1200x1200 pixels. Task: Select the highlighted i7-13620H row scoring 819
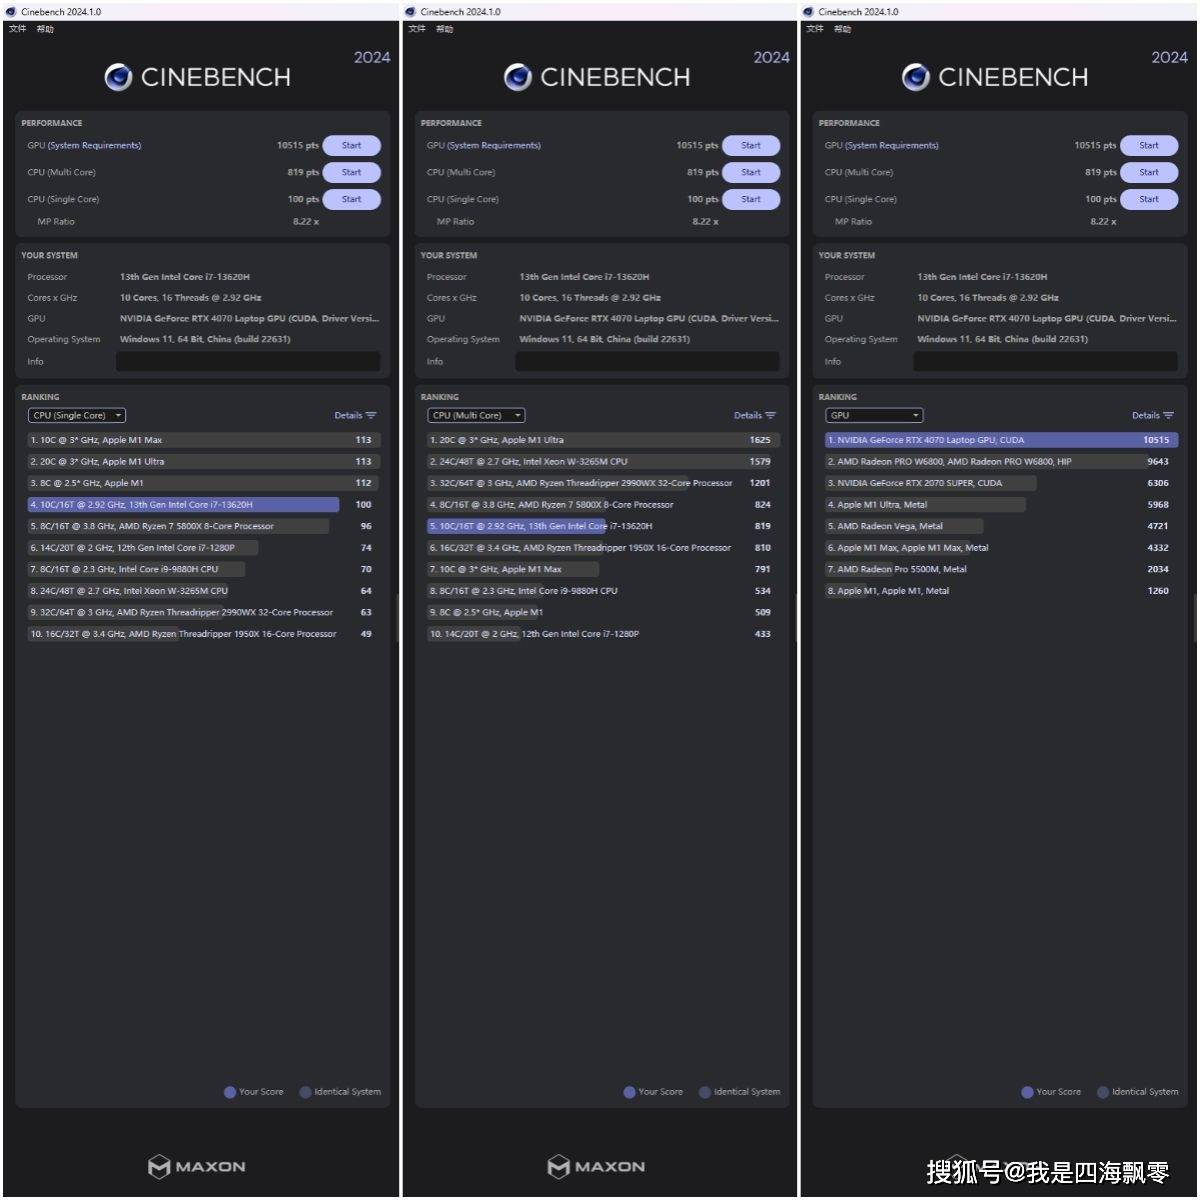[x=603, y=526]
